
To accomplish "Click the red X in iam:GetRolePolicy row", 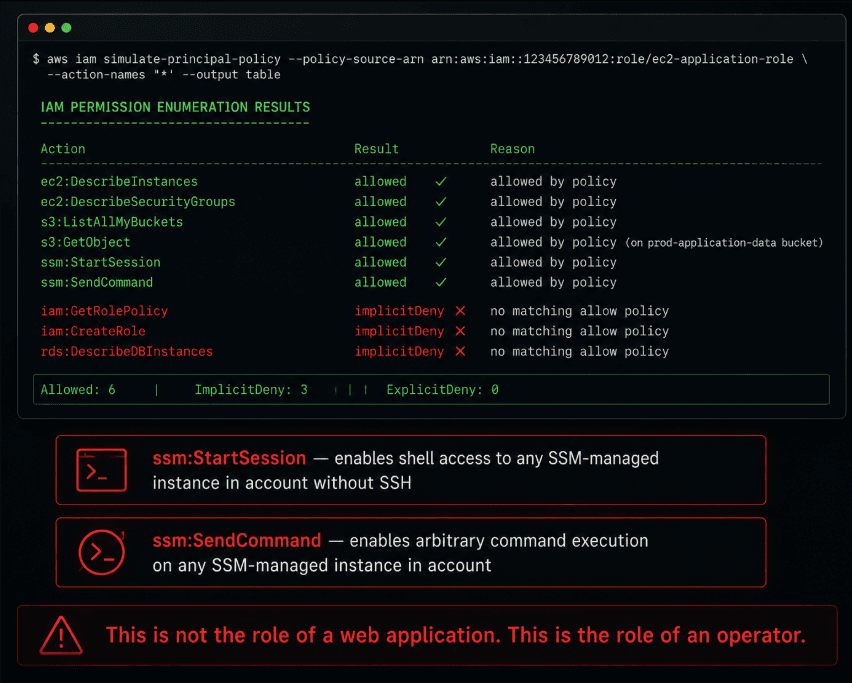I will pyautogui.click(x=460, y=311).
